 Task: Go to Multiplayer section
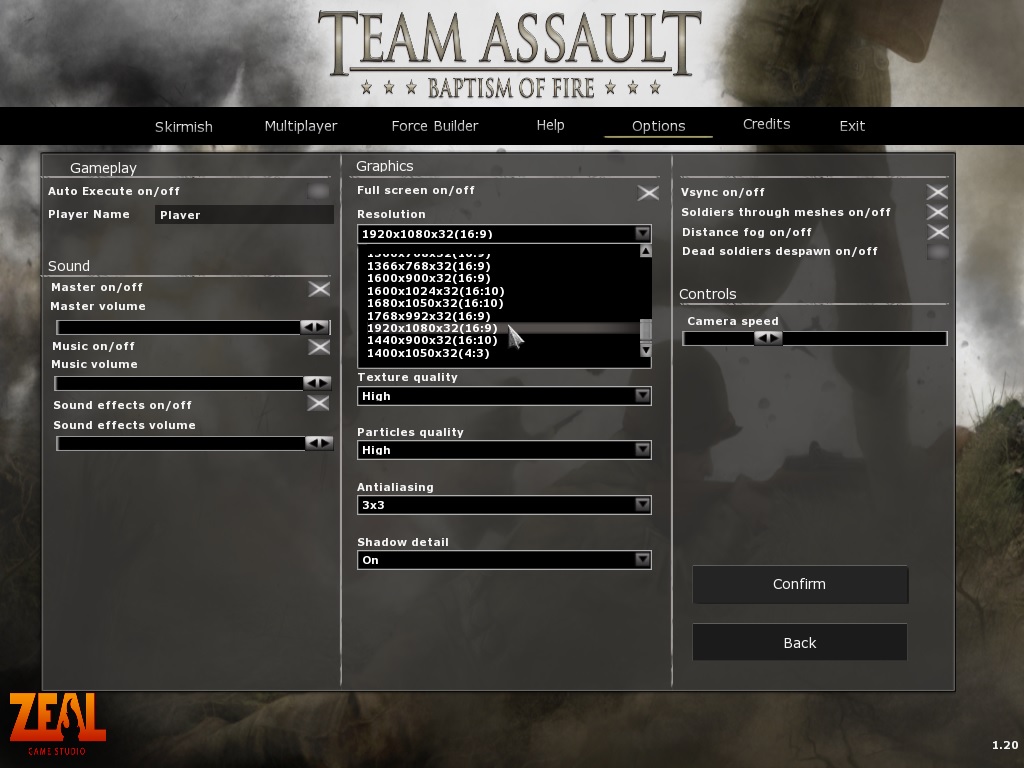pyautogui.click(x=300, y=125)
